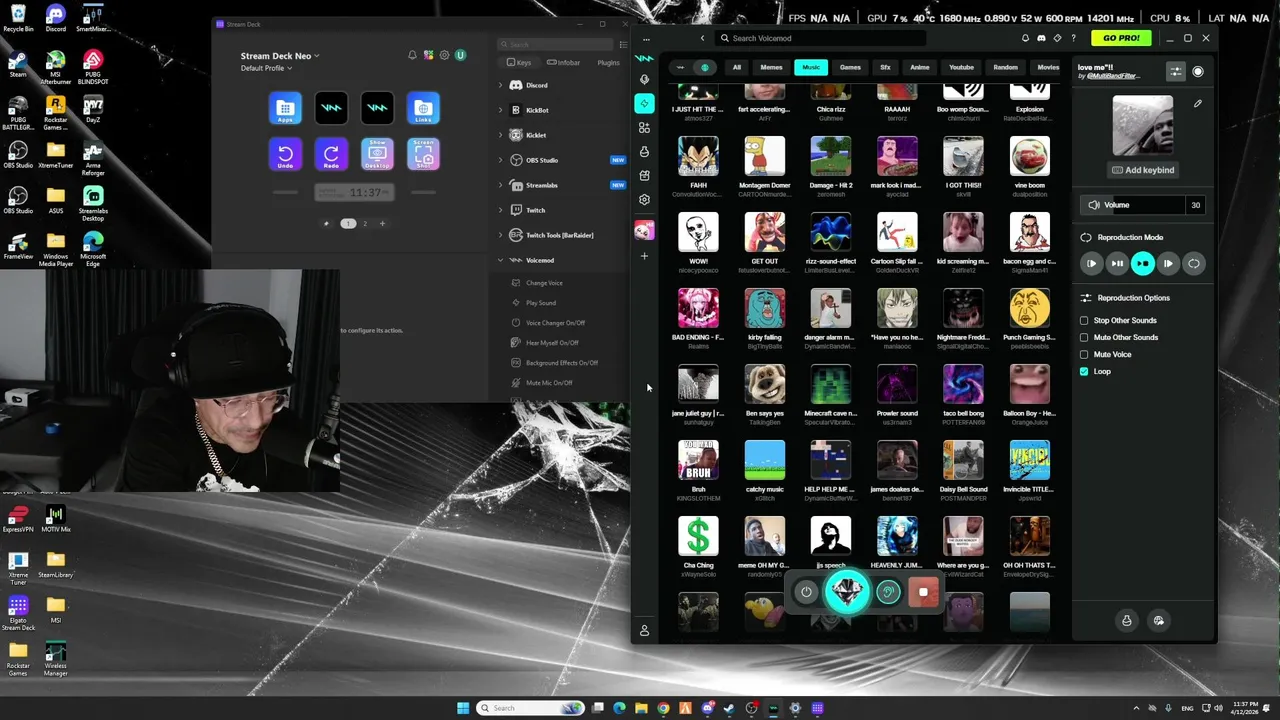Image resolution: width=1280 pixels, height=720 pixels.
Task: Open the Default Profile dropdown
Action: [x=267, y=68]
